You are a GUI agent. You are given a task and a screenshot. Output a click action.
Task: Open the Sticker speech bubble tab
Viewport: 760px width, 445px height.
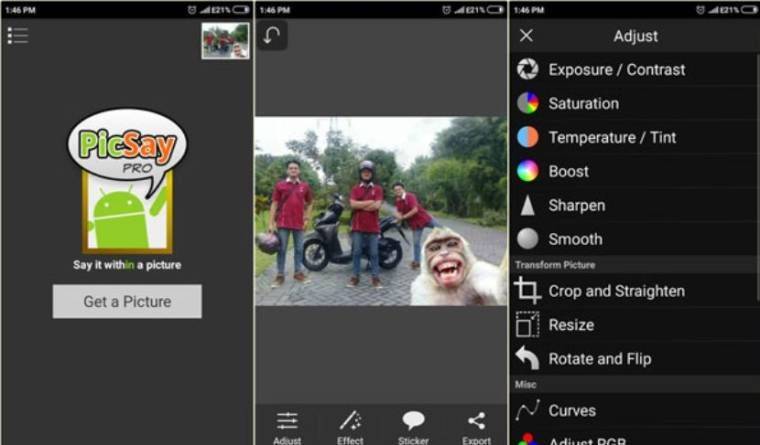pos(414,425)
